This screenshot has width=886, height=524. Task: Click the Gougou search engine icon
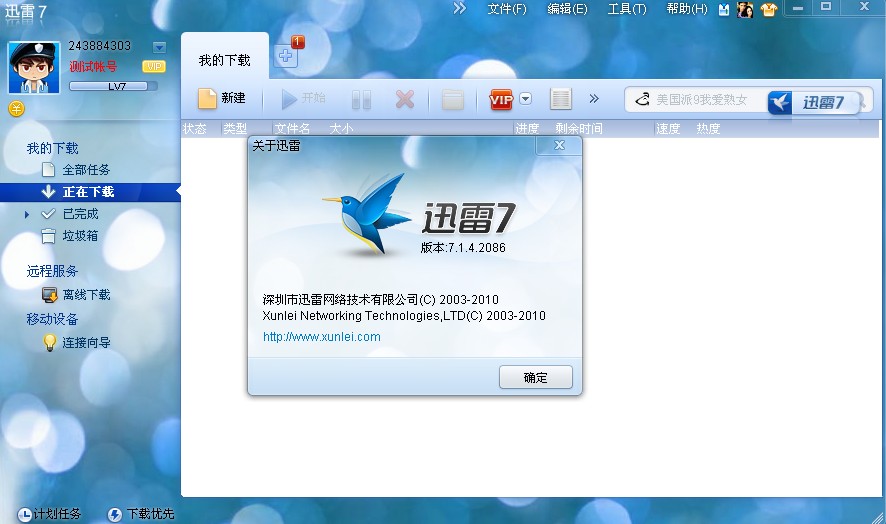pyautogui.click(x=642, y=100)
